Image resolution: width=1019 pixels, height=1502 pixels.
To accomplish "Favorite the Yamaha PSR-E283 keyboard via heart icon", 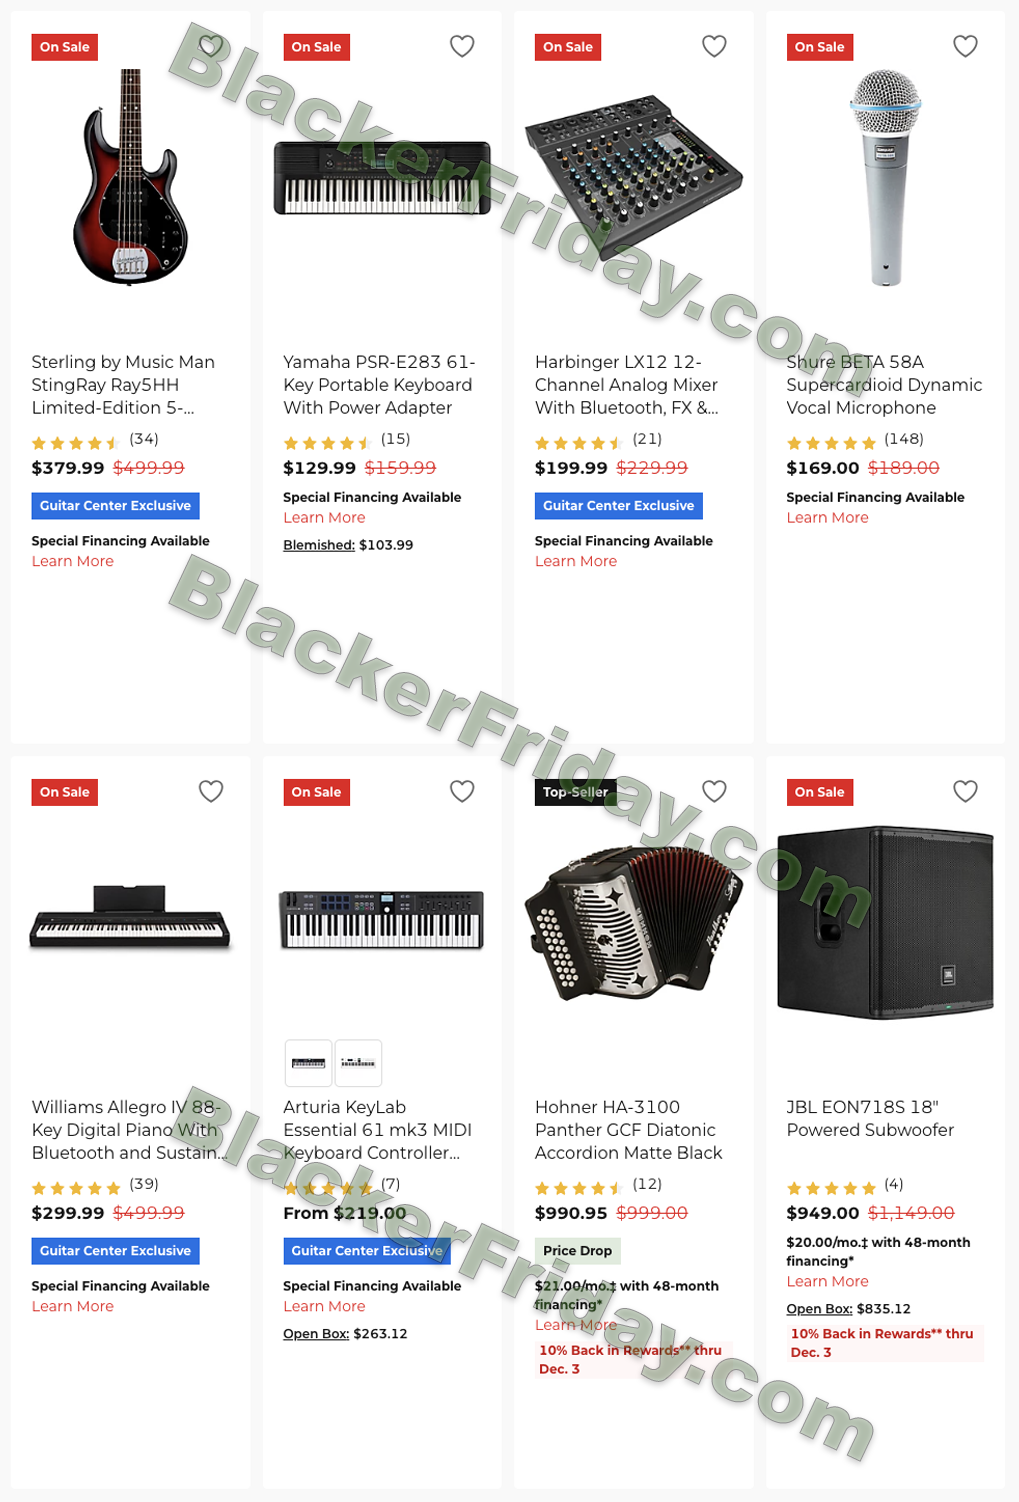I will click(x=462, y=46).
